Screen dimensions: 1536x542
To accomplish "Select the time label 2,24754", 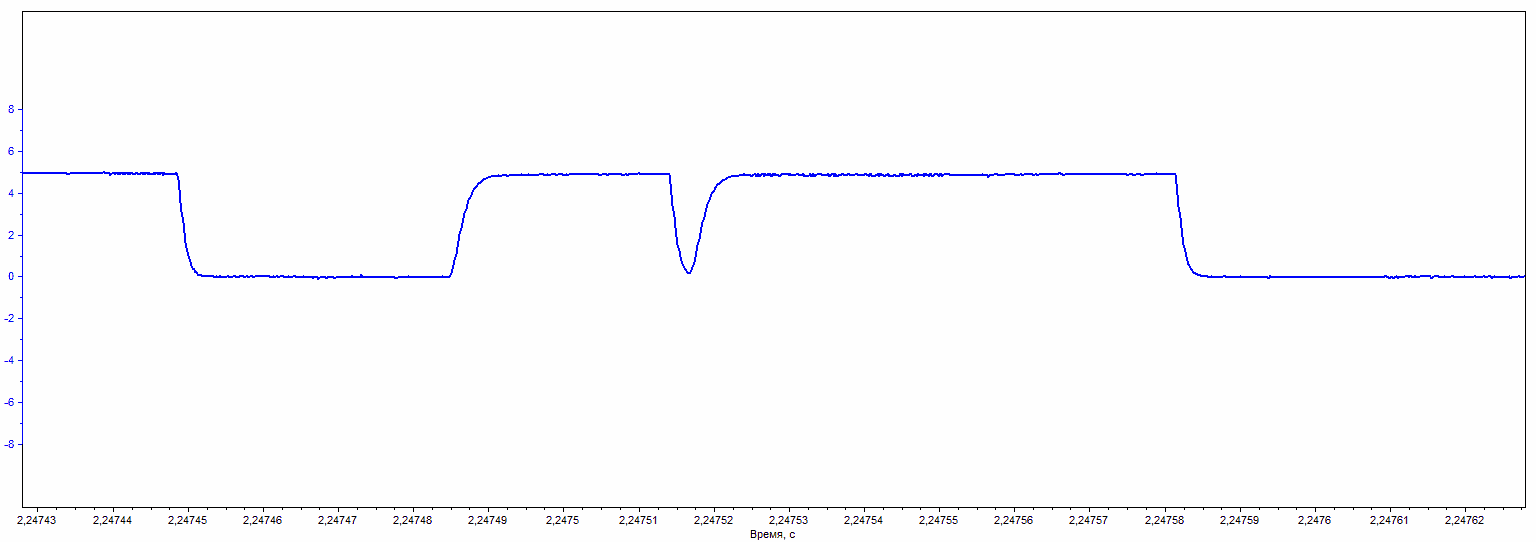I will 863,521.
